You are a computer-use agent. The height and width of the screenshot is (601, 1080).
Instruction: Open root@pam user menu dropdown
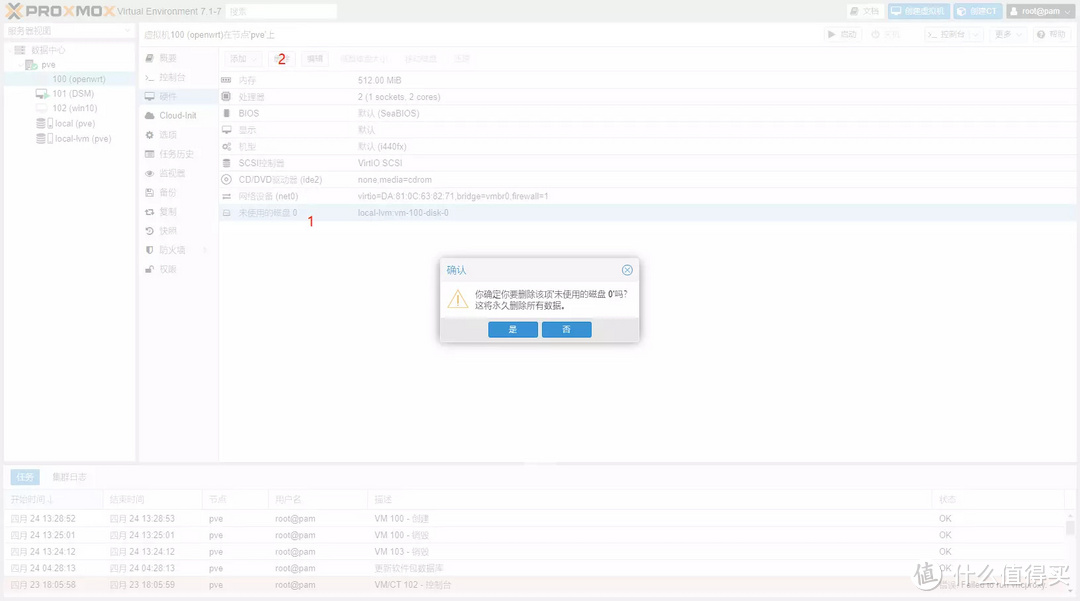(x=1041, y=11)
